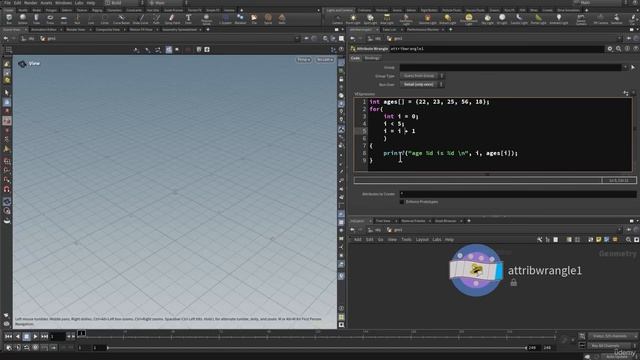The height and width of the screenshot is (360, 640).
Task: Open the File menu
Action: coord(7,3)
